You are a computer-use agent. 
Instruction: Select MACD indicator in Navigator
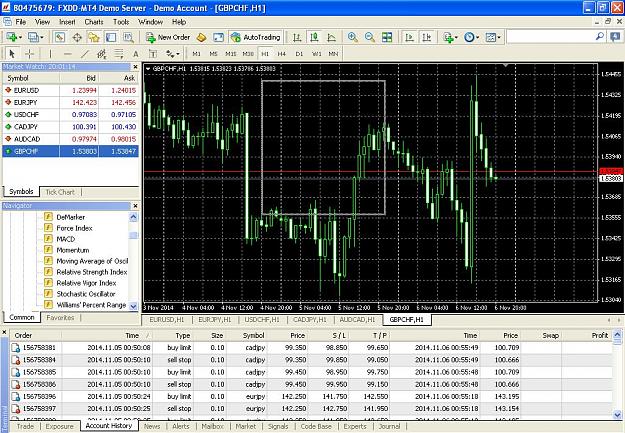point(66,239)
